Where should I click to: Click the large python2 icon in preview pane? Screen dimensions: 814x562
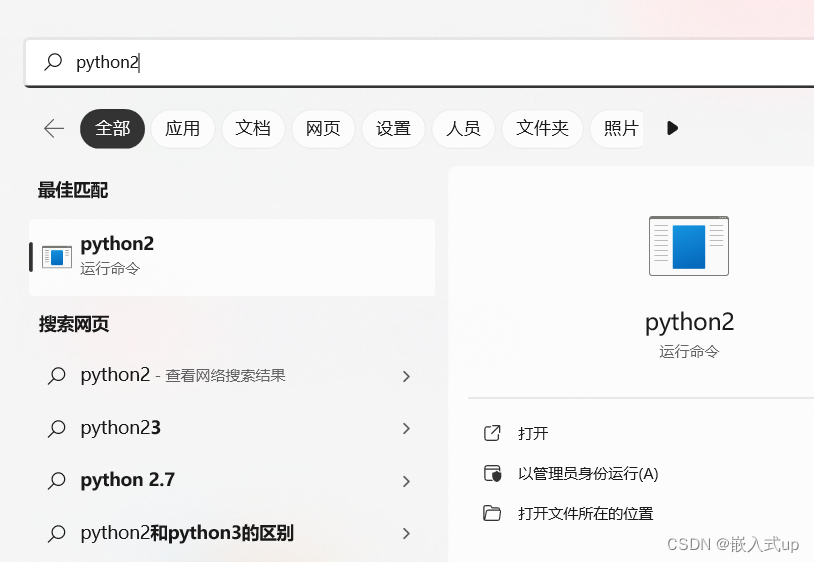pos(689,246)
